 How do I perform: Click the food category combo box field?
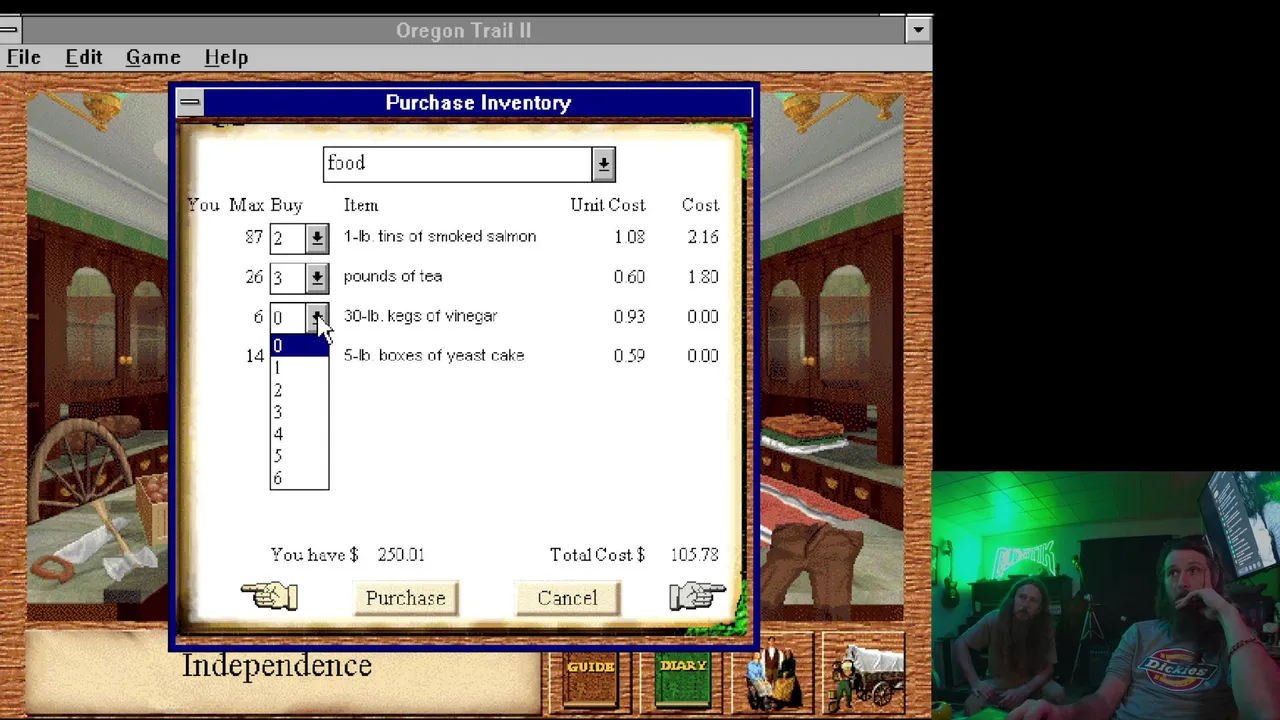click(458, 164)
